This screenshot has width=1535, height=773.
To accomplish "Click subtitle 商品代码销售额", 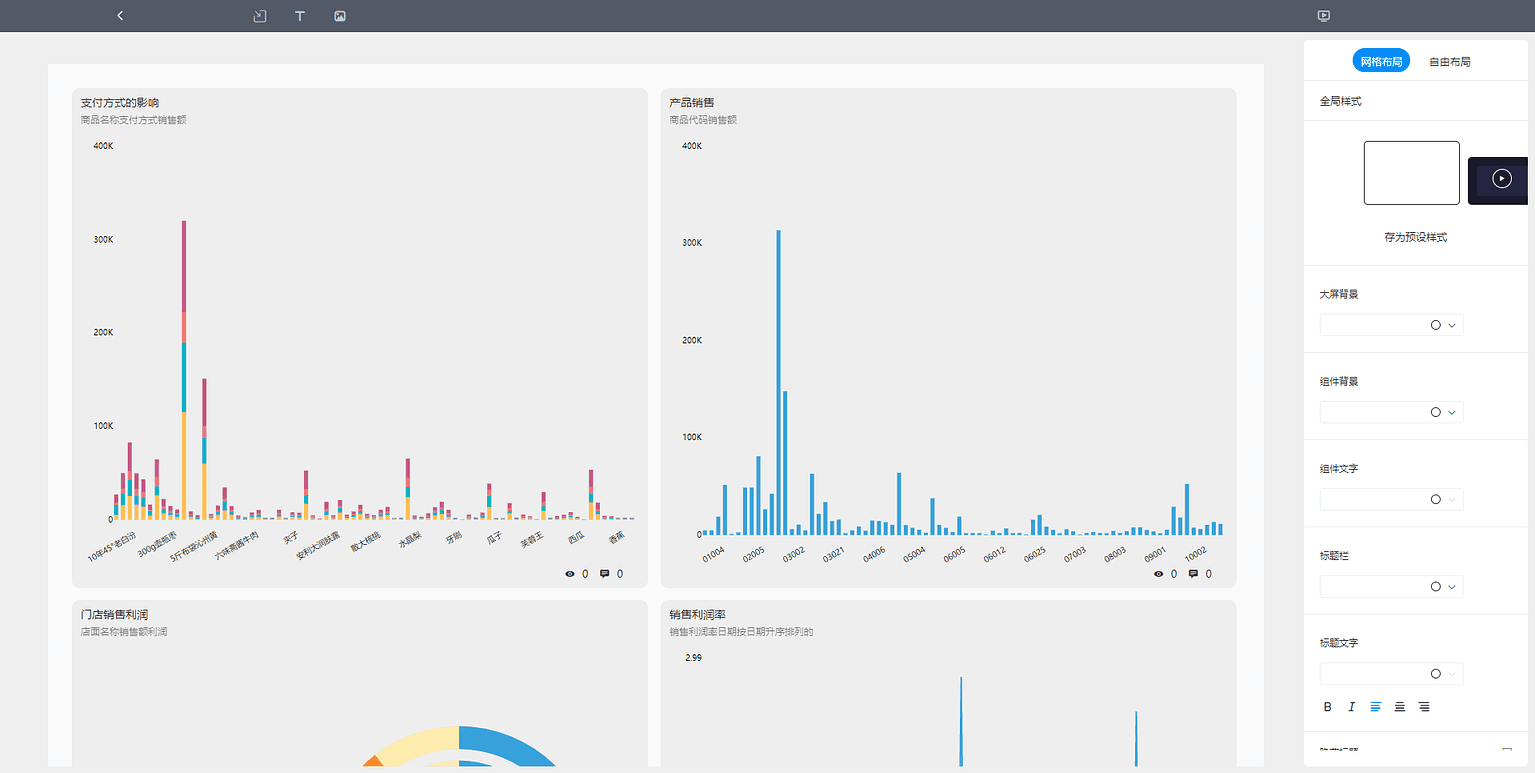I will point(703,120).
